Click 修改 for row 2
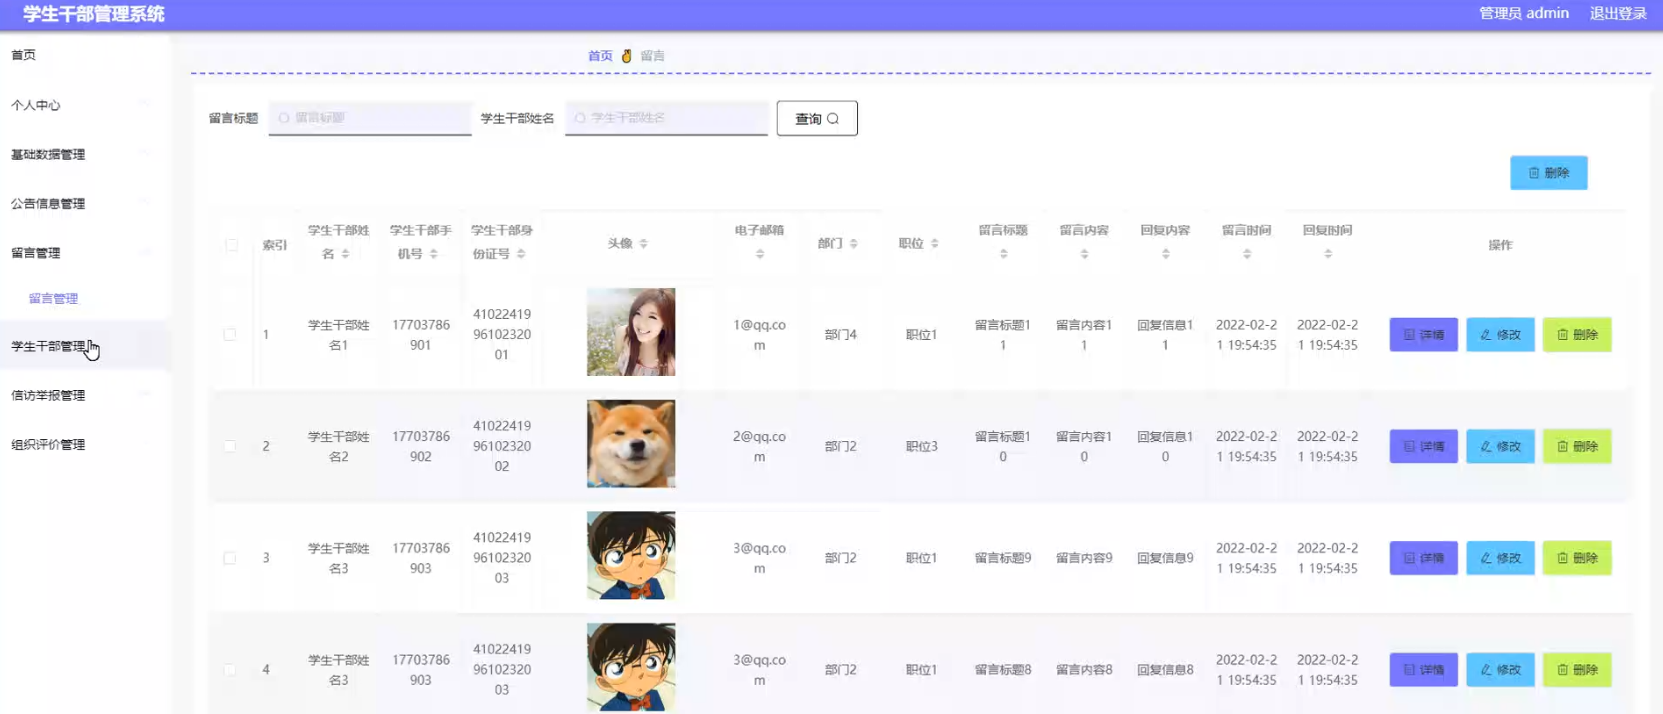 (x=1500, y=447)
